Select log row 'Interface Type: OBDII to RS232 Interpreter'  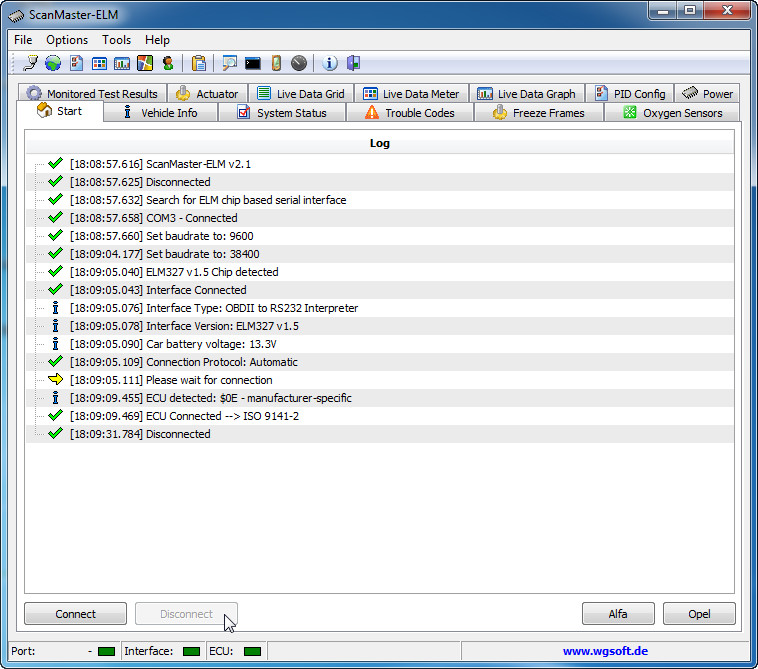coord(379,308)
